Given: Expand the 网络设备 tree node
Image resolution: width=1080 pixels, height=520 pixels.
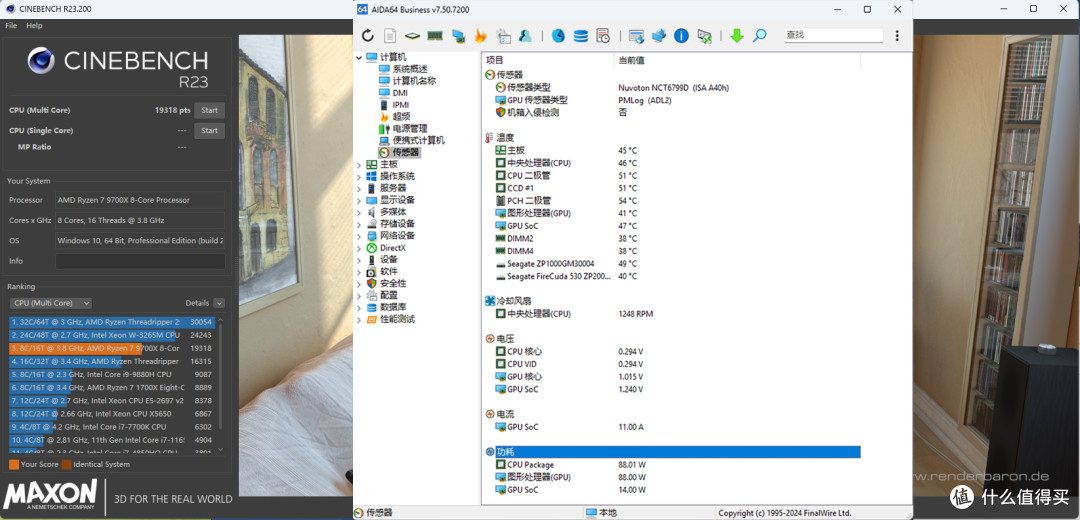Looking at the screenshot, I should point(359,236).
